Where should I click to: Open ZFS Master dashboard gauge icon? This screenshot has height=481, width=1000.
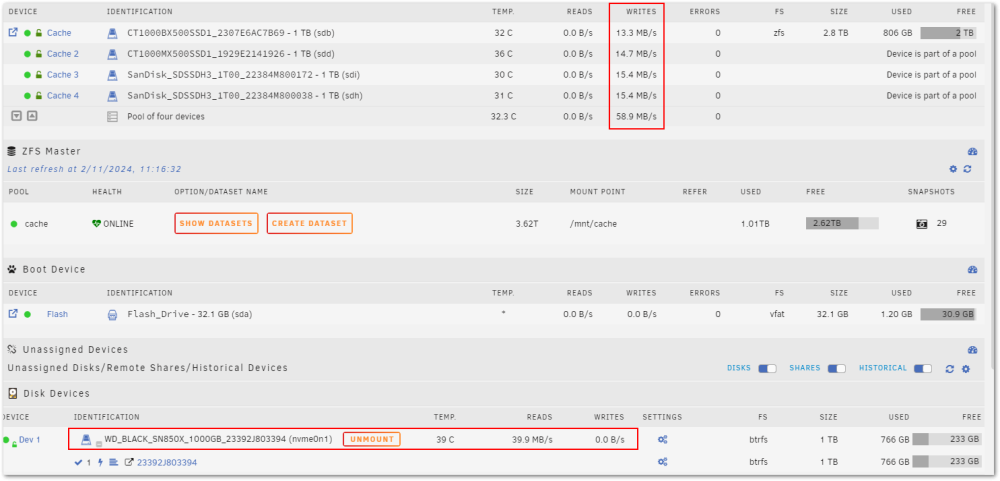tap(972, 152)
